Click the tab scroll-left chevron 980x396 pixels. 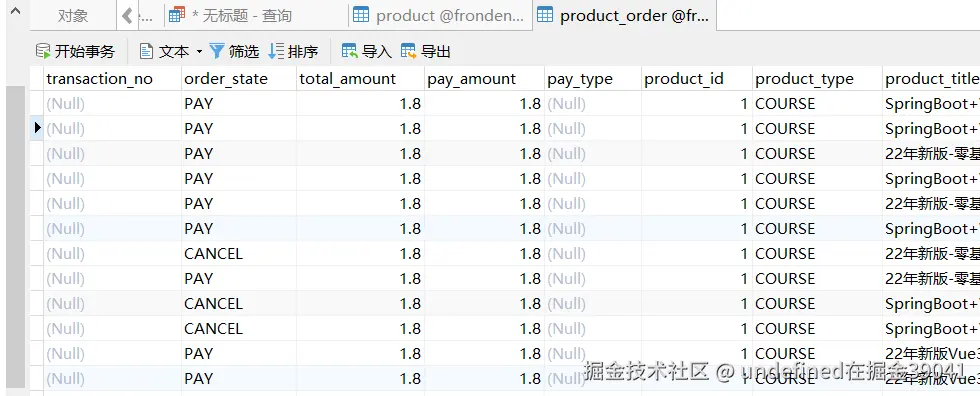pyautogui.click(x=127, y=16)
